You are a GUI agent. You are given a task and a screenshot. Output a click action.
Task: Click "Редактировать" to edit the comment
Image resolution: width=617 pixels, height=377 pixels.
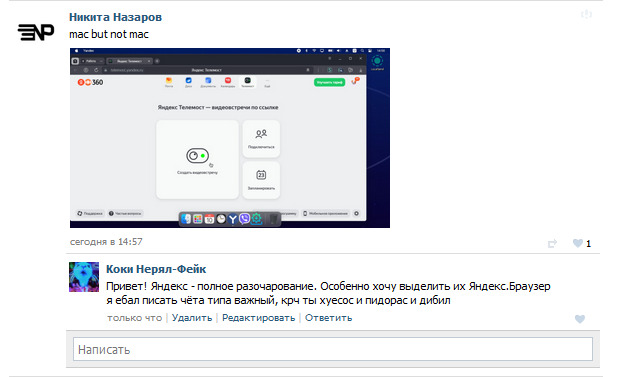(x=259, y=318)
